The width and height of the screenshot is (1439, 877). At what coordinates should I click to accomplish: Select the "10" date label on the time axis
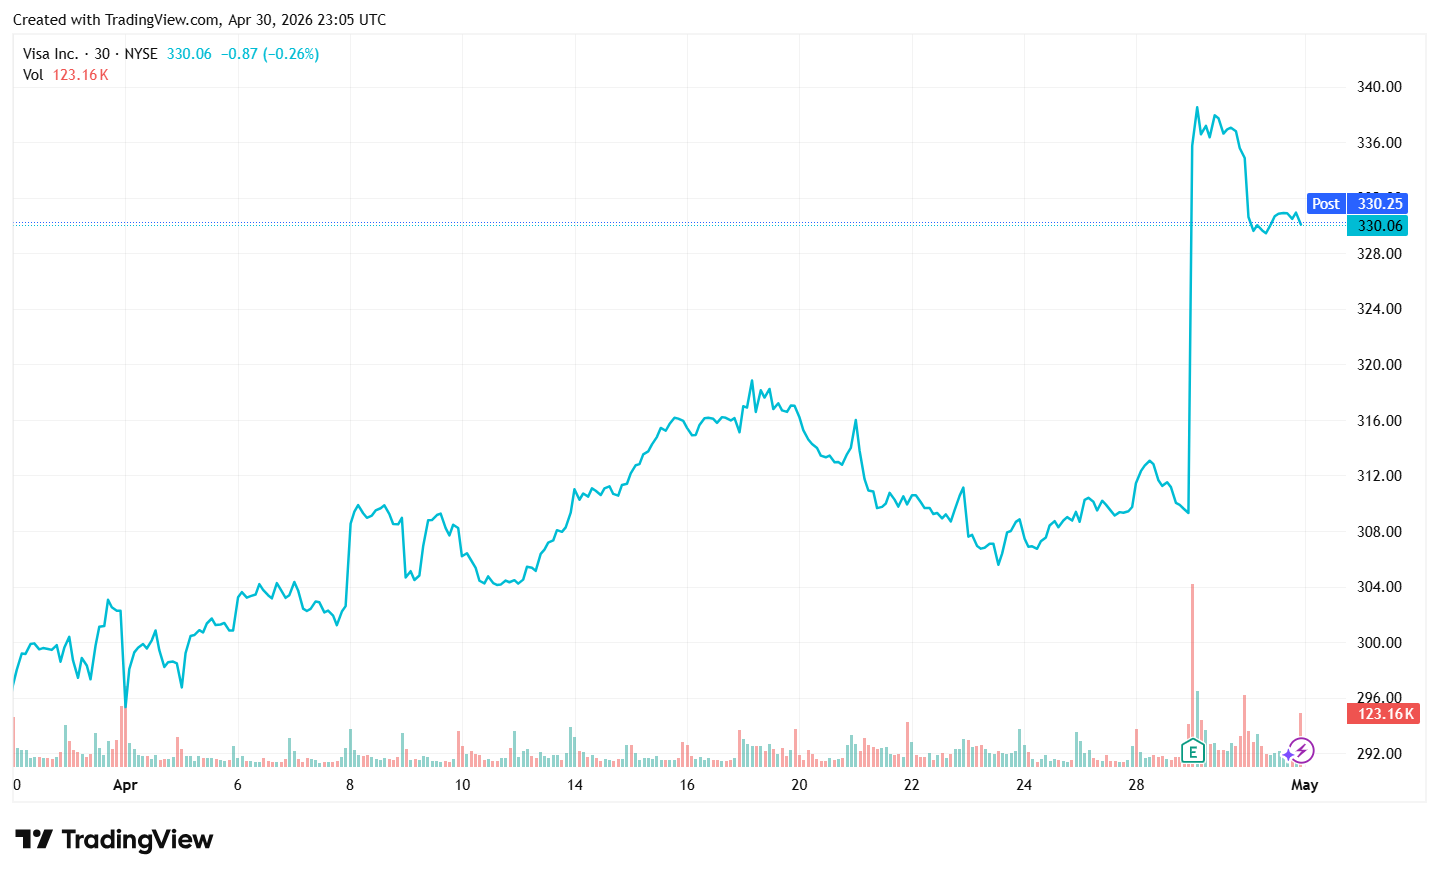pos(462,785)
